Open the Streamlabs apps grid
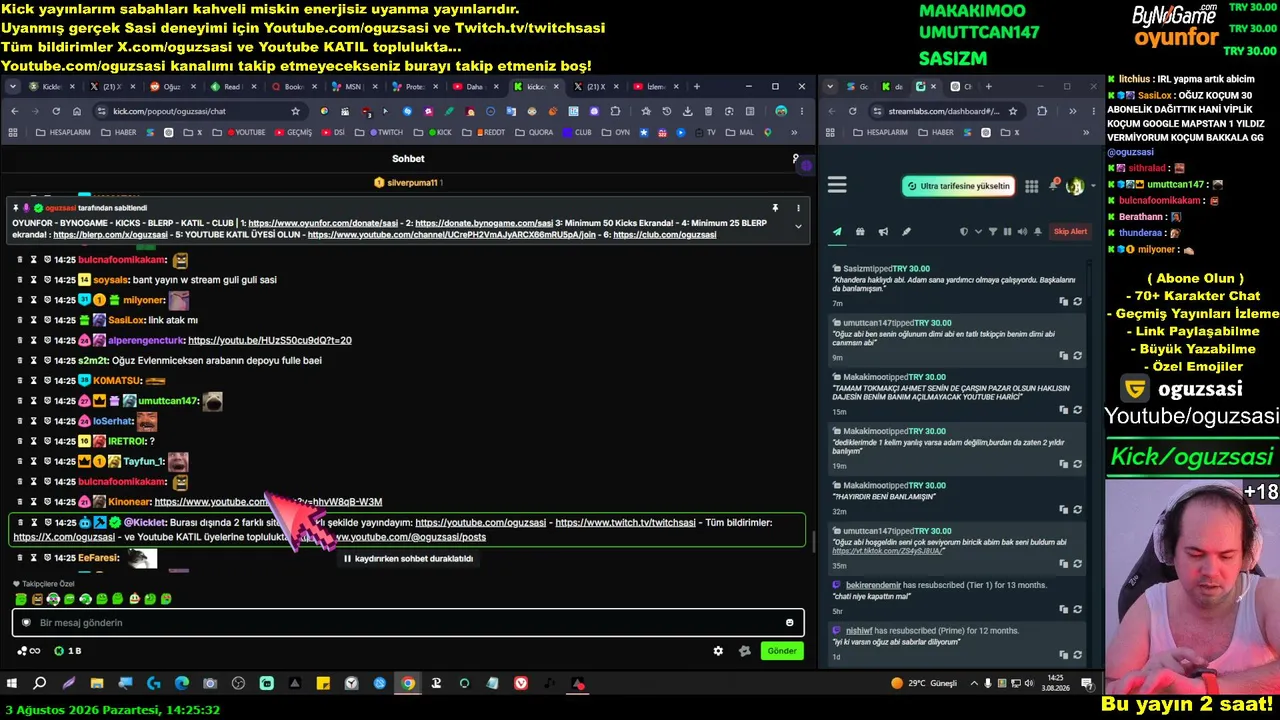This screenshot has height=720, width=1280. 1032,186
